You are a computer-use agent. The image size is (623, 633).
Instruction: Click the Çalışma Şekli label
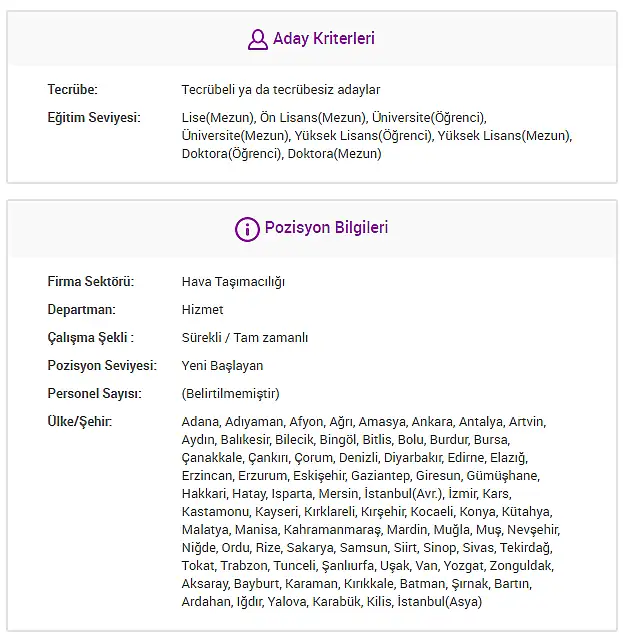pos(91,337)
